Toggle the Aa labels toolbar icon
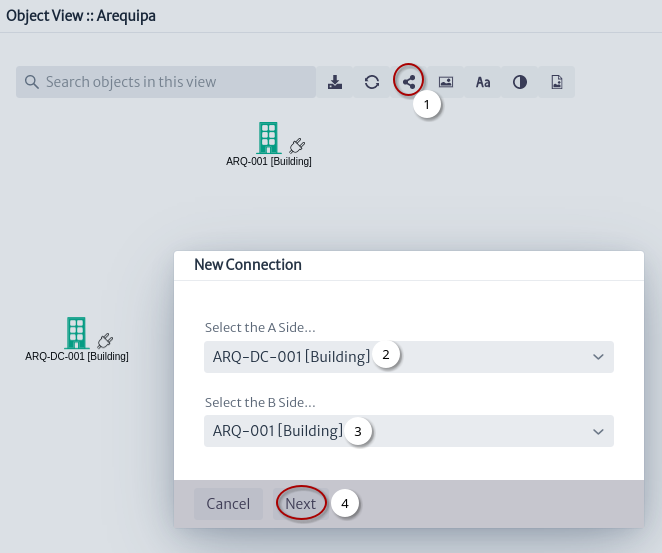 [483, 82]
